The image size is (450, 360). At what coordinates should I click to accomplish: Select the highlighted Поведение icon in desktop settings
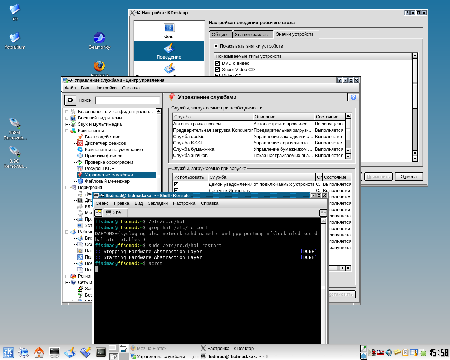[x=169, y=51]
